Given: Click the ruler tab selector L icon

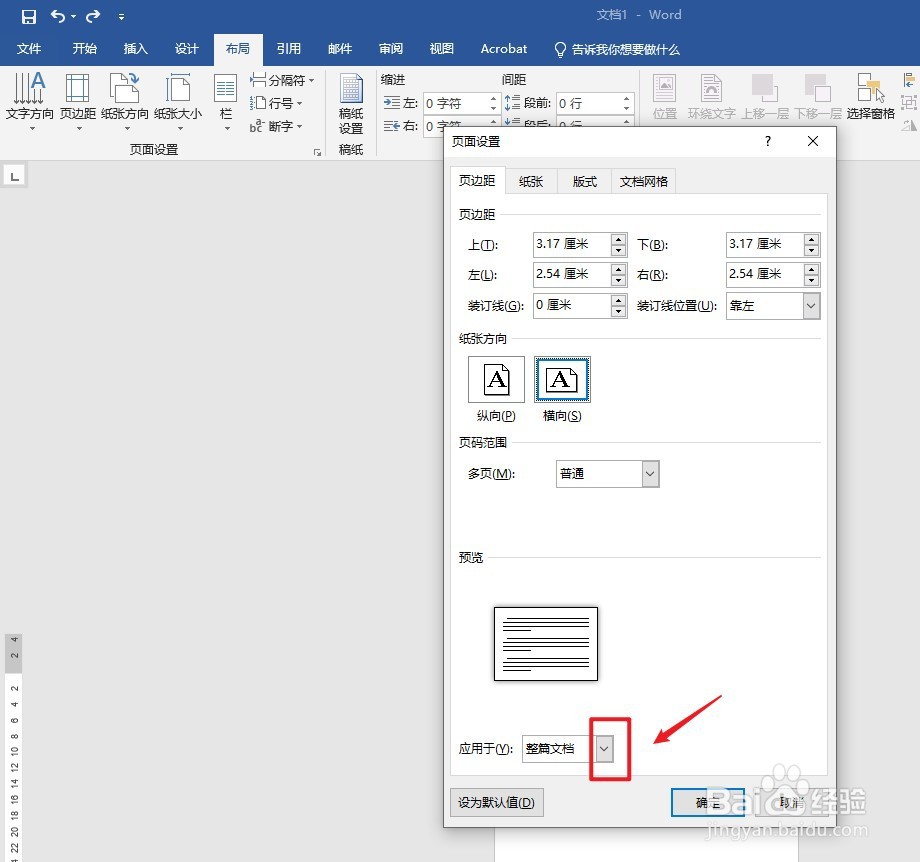Looking at the screenshot, I should (15, 176).
